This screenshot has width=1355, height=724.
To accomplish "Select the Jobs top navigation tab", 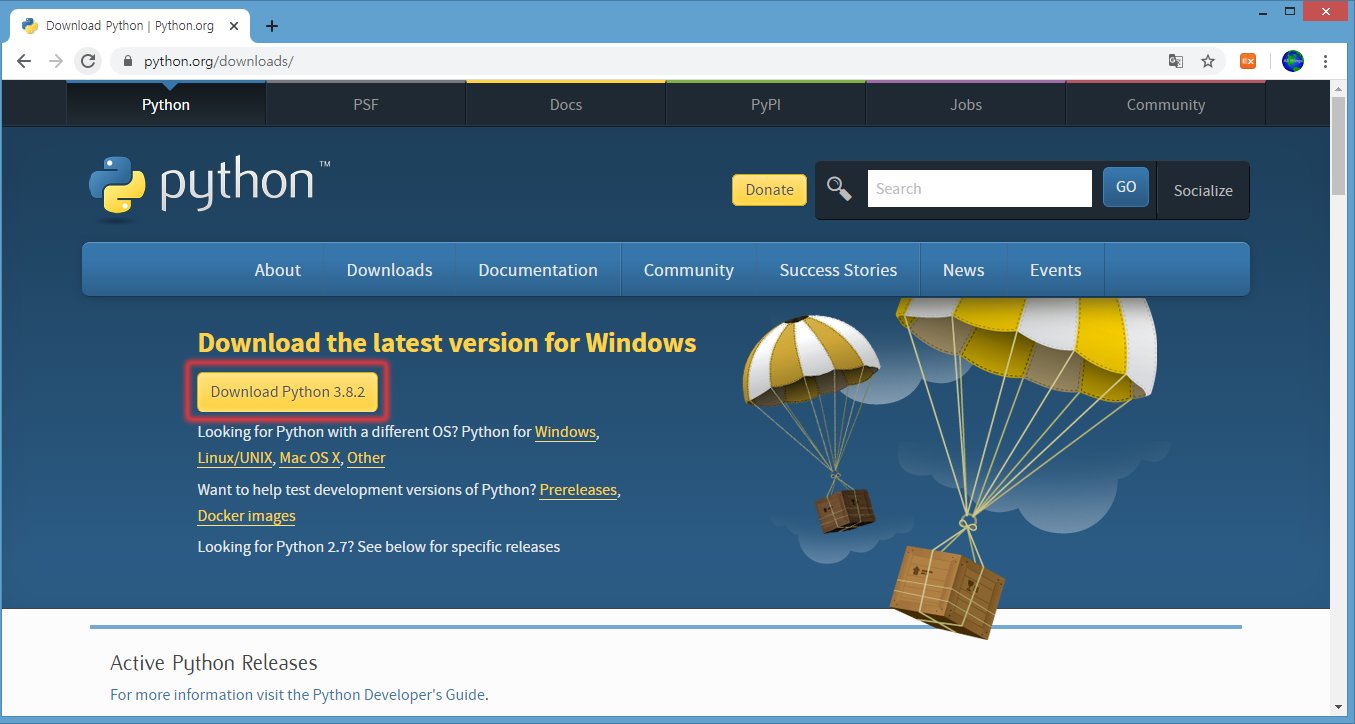I will 966,104.
